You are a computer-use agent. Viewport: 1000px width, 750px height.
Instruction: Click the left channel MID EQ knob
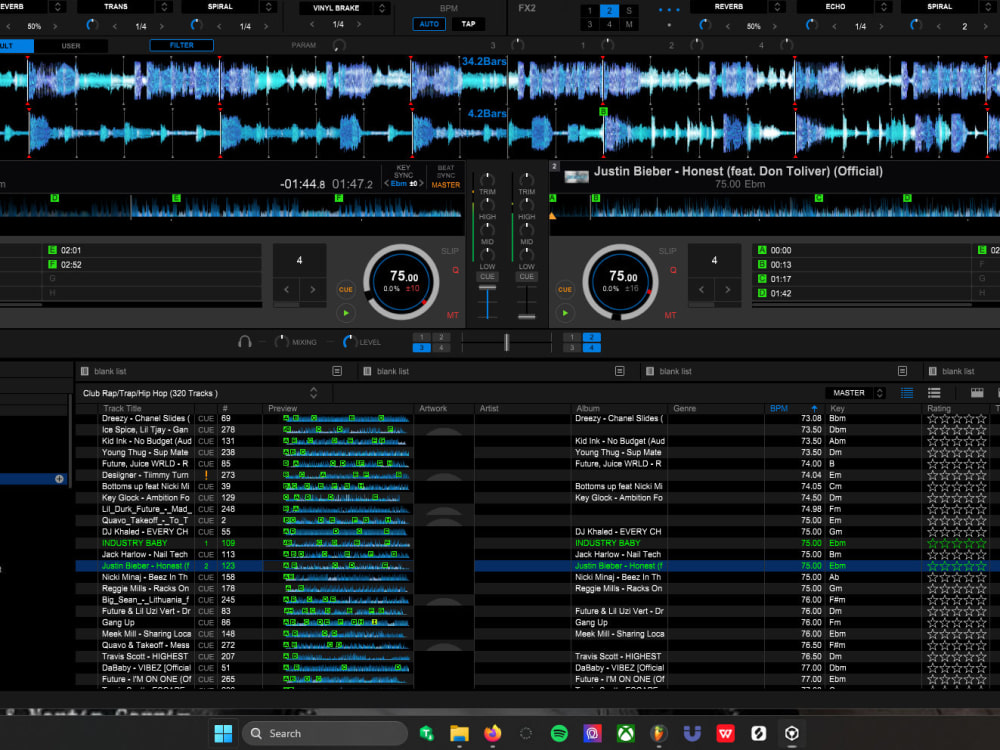(487, 230)
